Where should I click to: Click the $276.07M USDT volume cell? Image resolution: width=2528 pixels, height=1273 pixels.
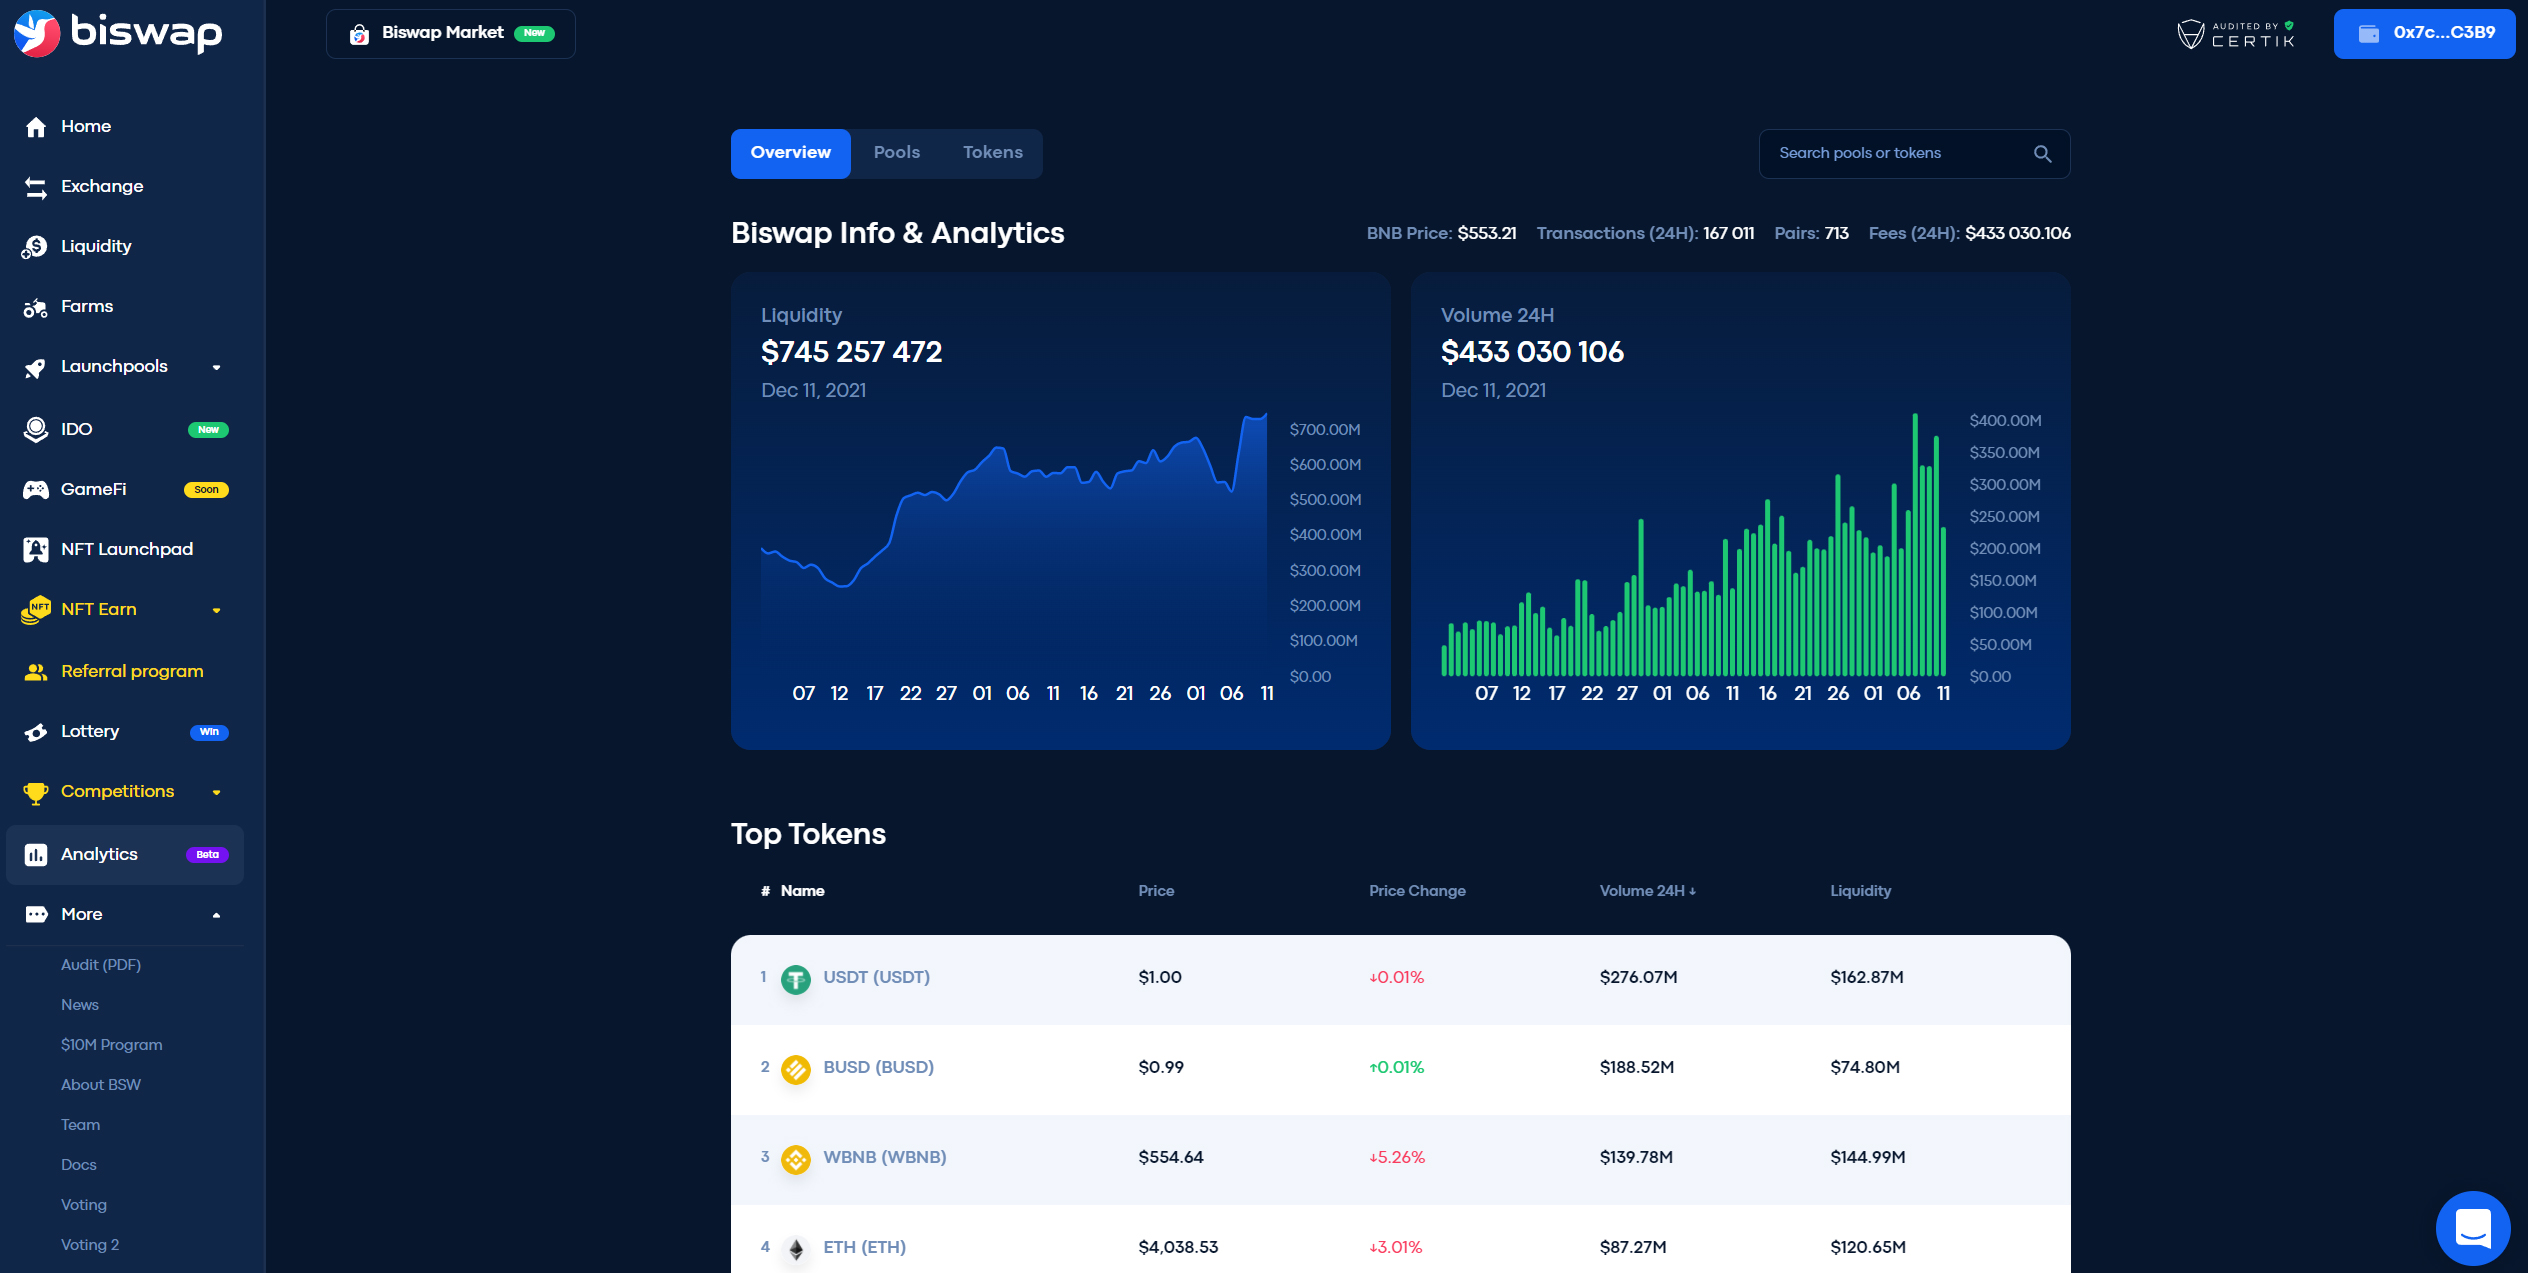(x=1638, y=977)
